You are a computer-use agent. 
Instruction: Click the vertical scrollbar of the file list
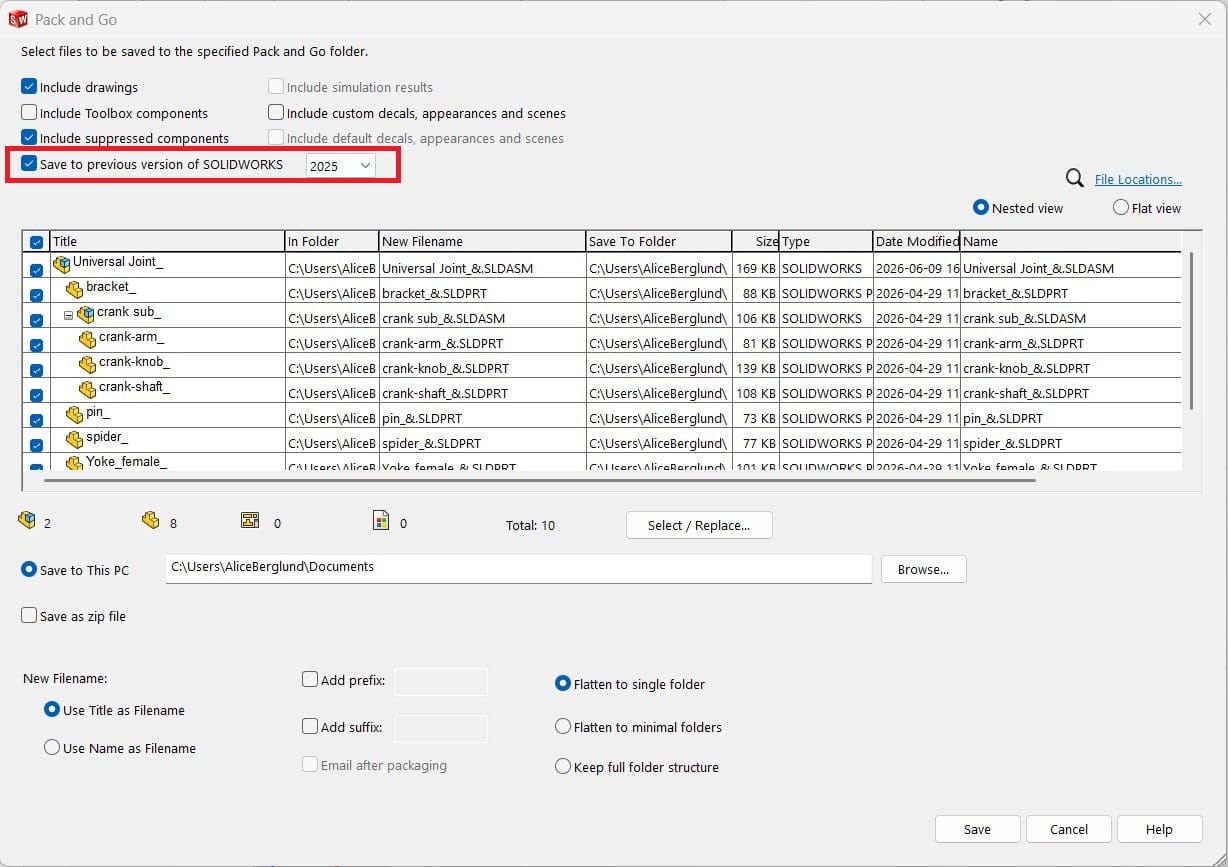1190,330
